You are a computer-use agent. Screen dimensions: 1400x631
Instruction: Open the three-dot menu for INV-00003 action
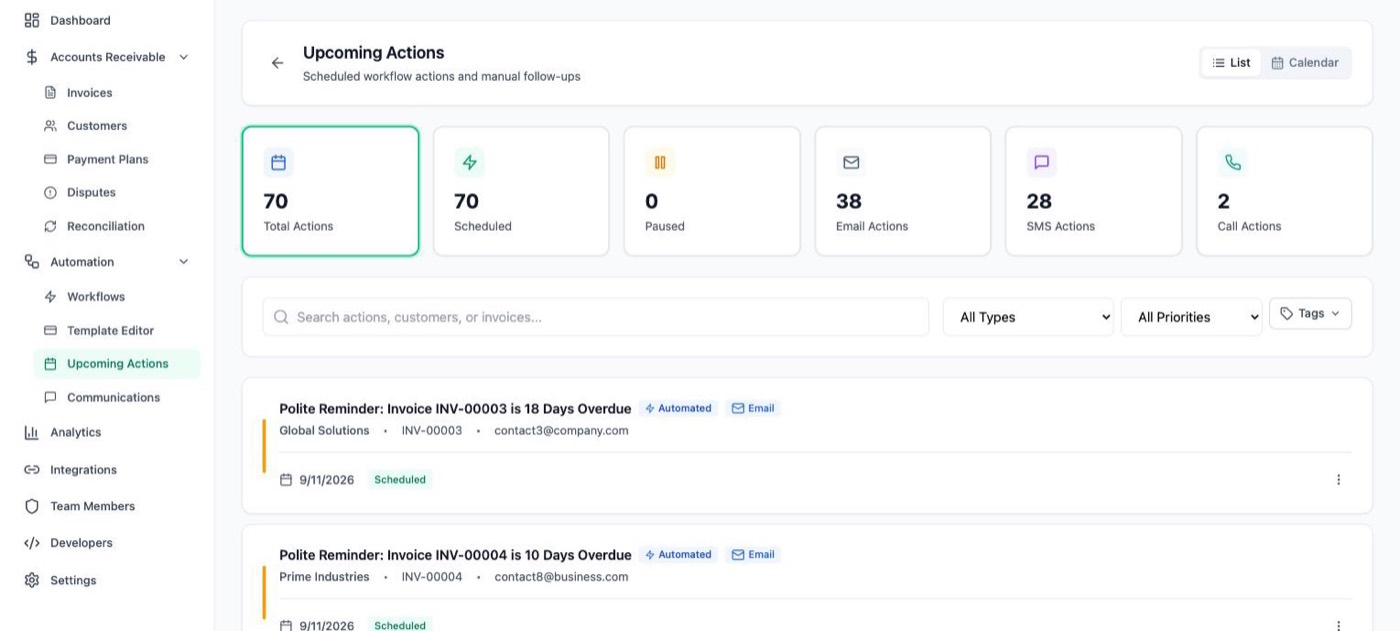tap(1338, 480)
